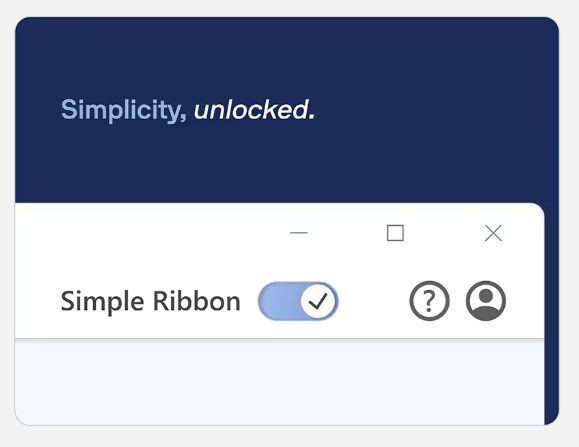Toggle the Simple Ribbon switch

298,301
